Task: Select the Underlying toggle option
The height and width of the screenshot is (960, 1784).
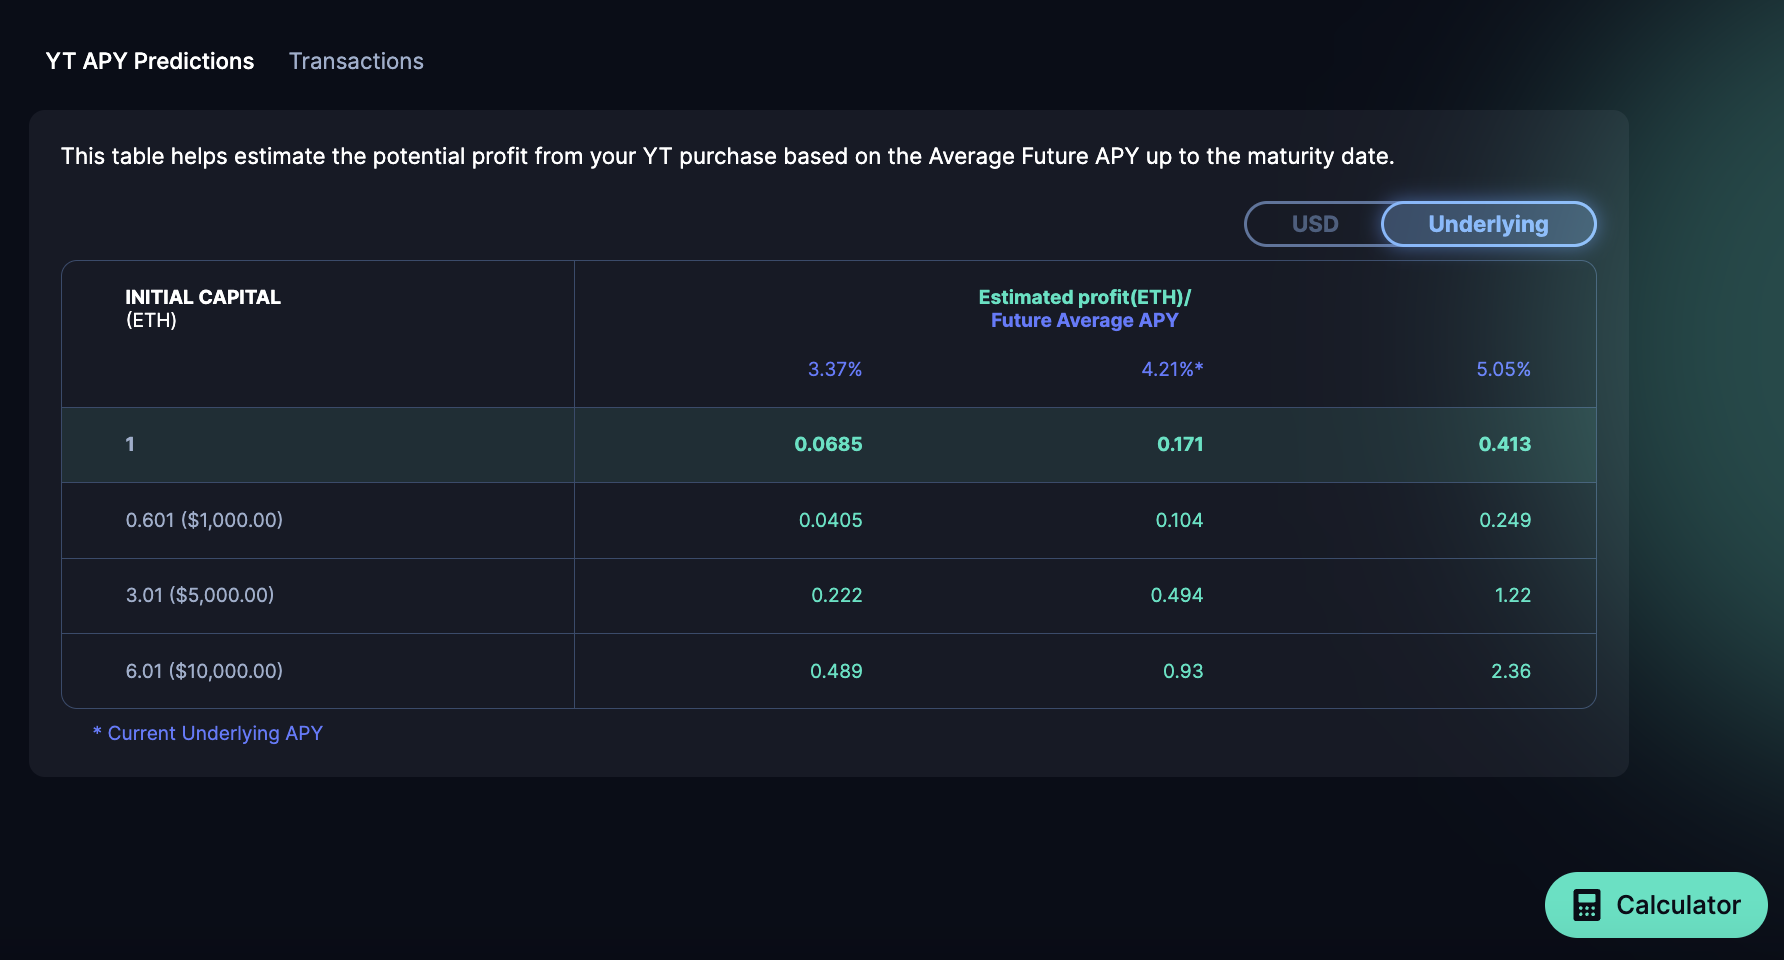Action: [1487, 224]
